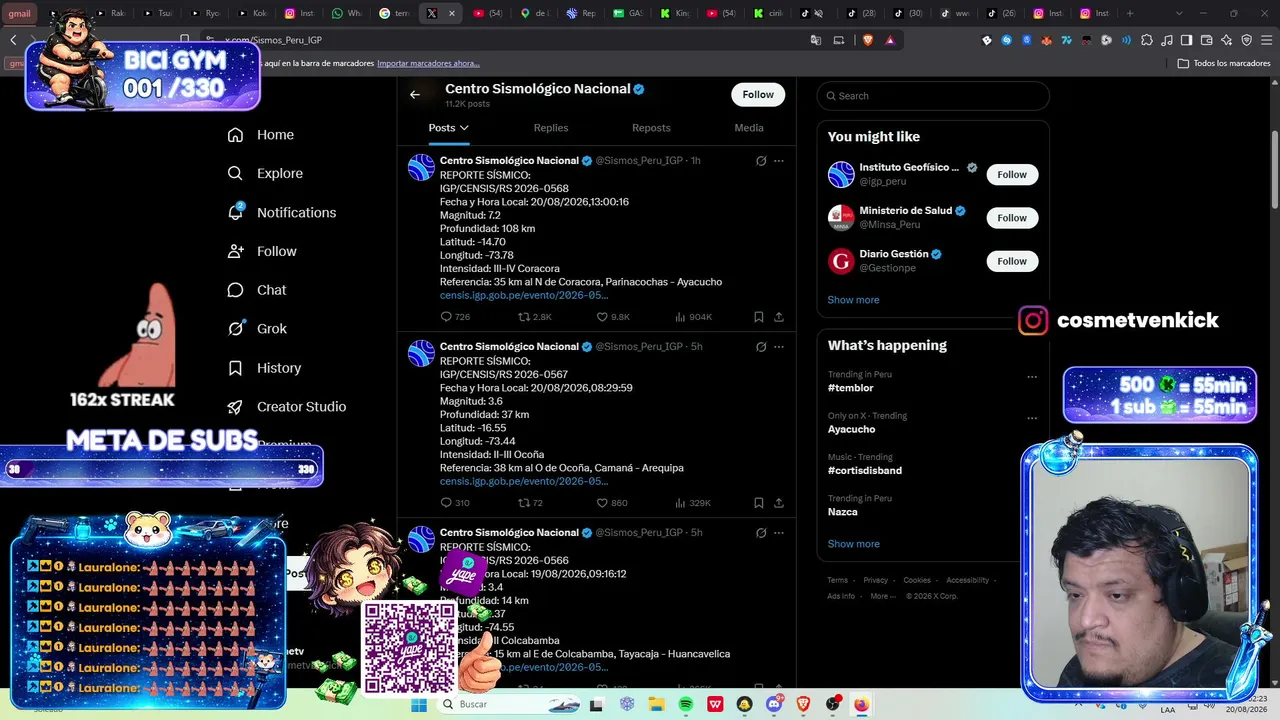
Task: Reply to the Ocoña report with 310 replies
Action: (x=455, y=503)
